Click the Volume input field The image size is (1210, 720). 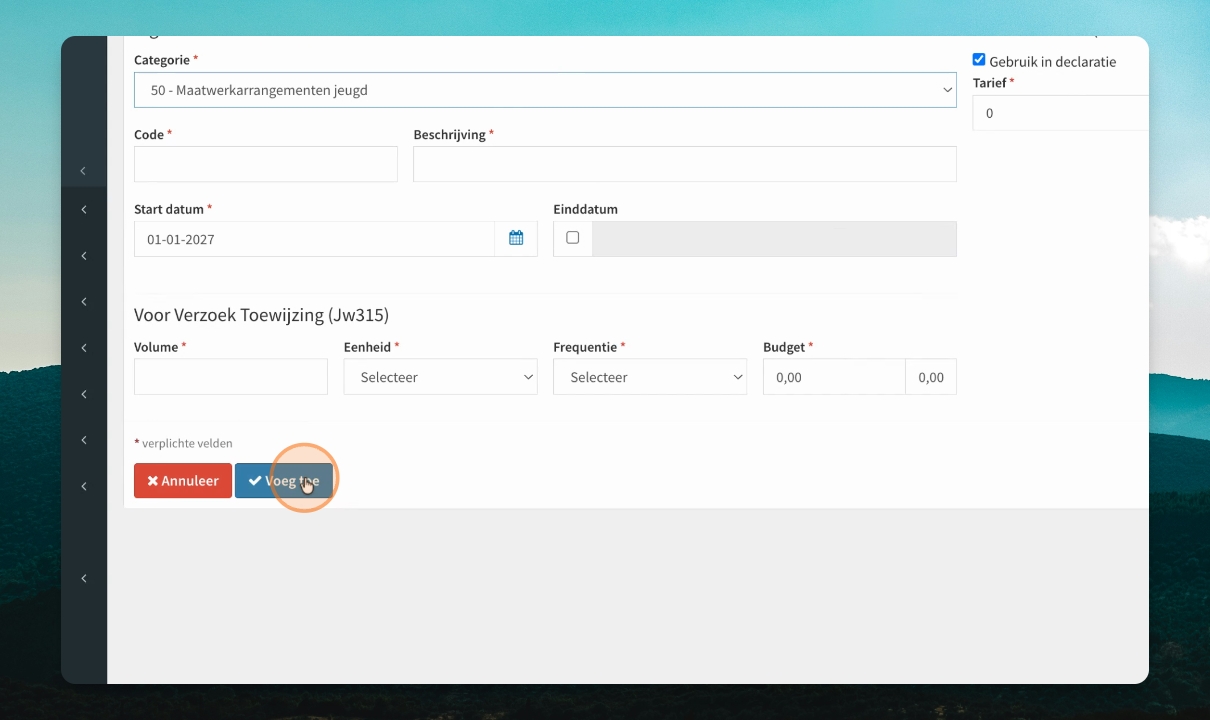coord(231,377)
